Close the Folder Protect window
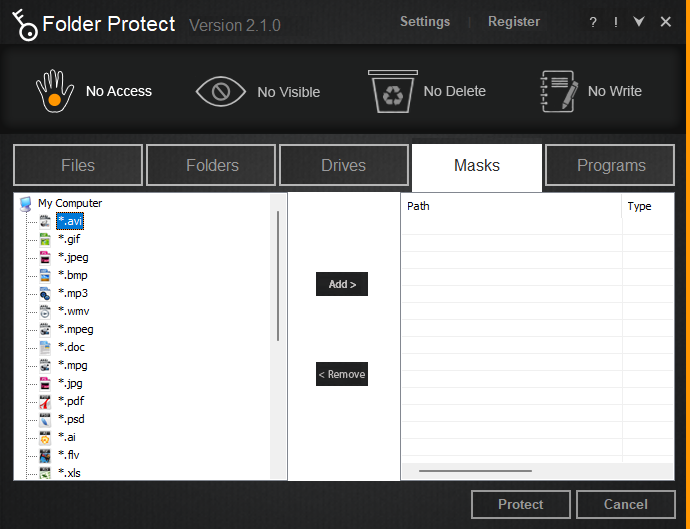690x529 pixels. click(665, 22)
